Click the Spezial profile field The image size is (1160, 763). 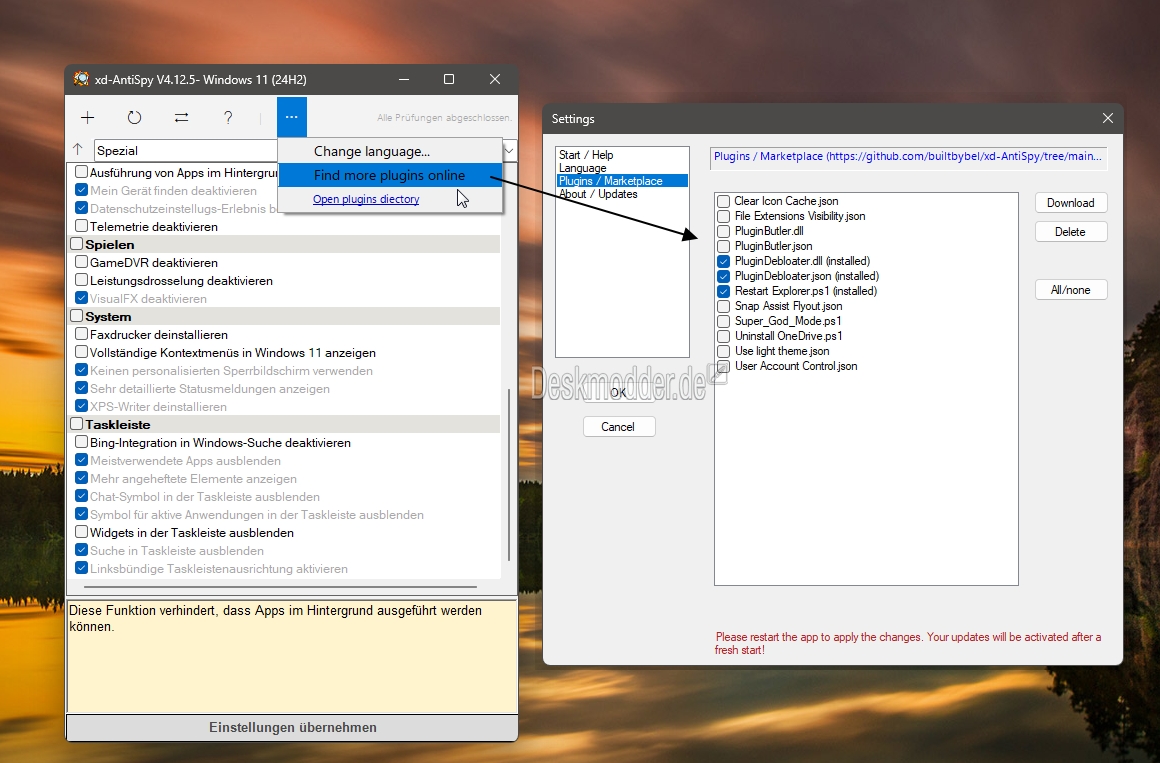tap(186, 150)
